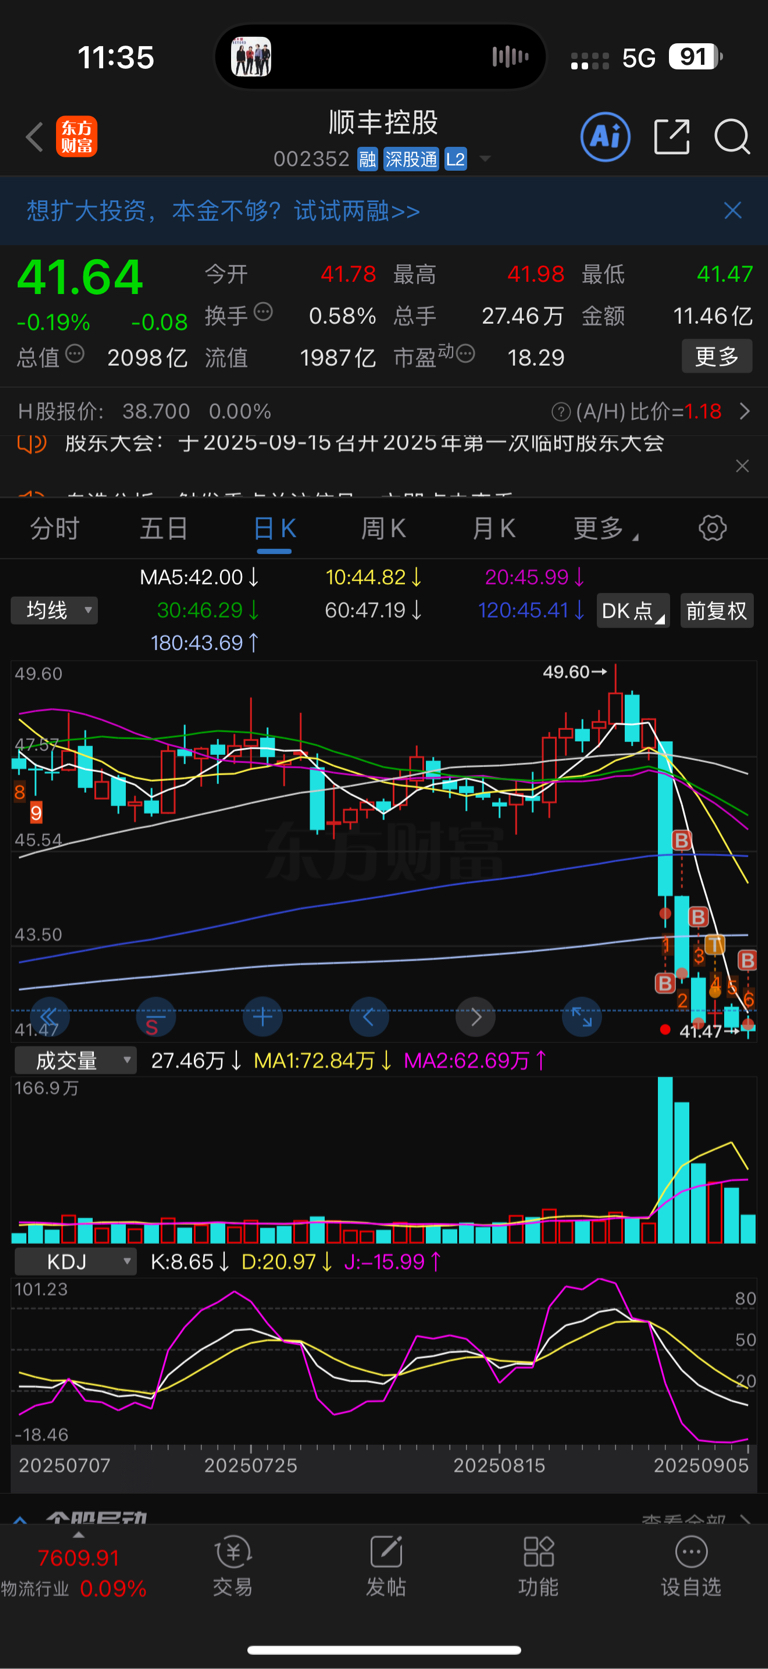This screenshot has width=768, height=1669.
Task: Tap the J:-15.99 KDJ value
Action: coord(393,1262)
